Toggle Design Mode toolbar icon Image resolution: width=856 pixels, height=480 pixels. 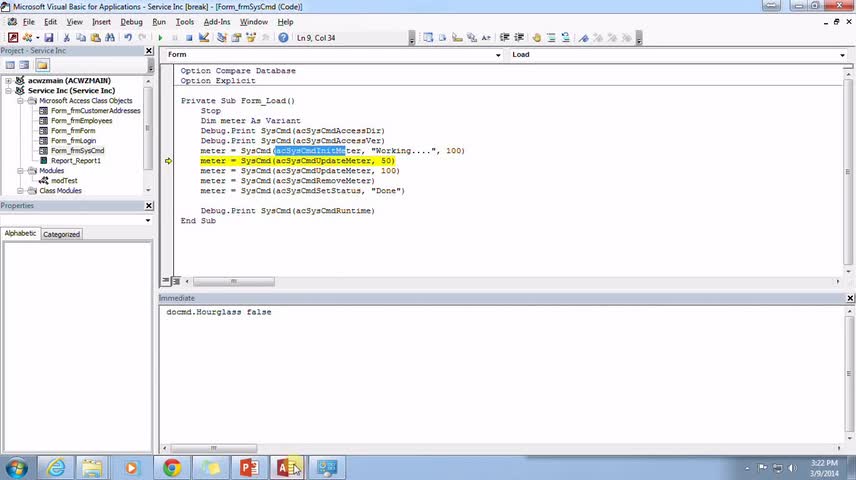pyautogui.click(x=204, y=38)
